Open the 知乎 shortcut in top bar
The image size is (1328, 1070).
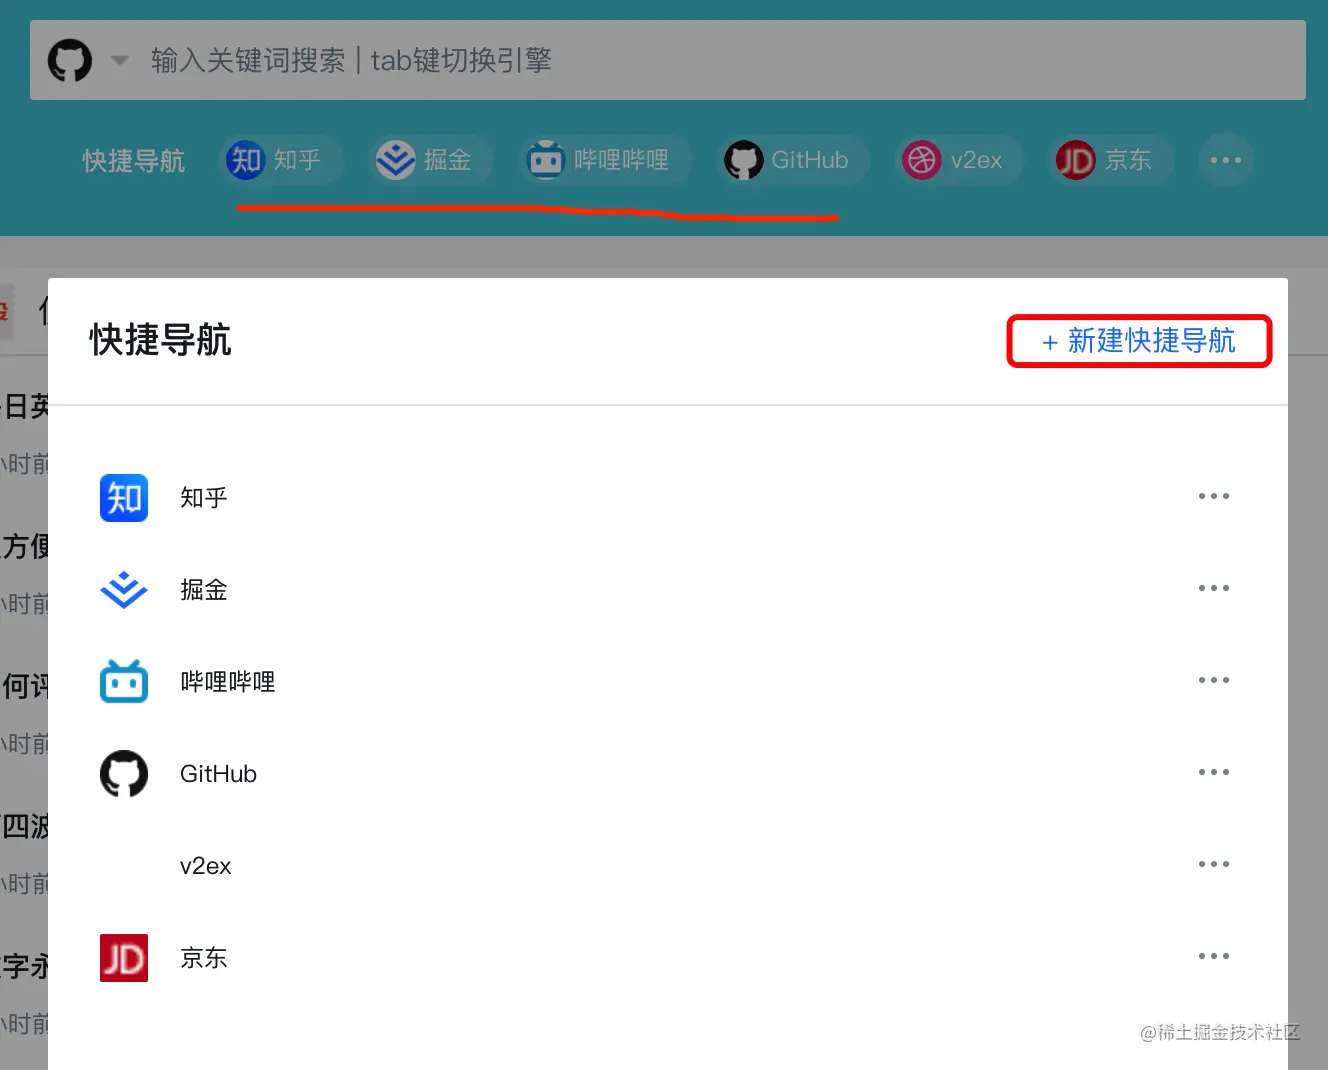(x=282, y=160)
